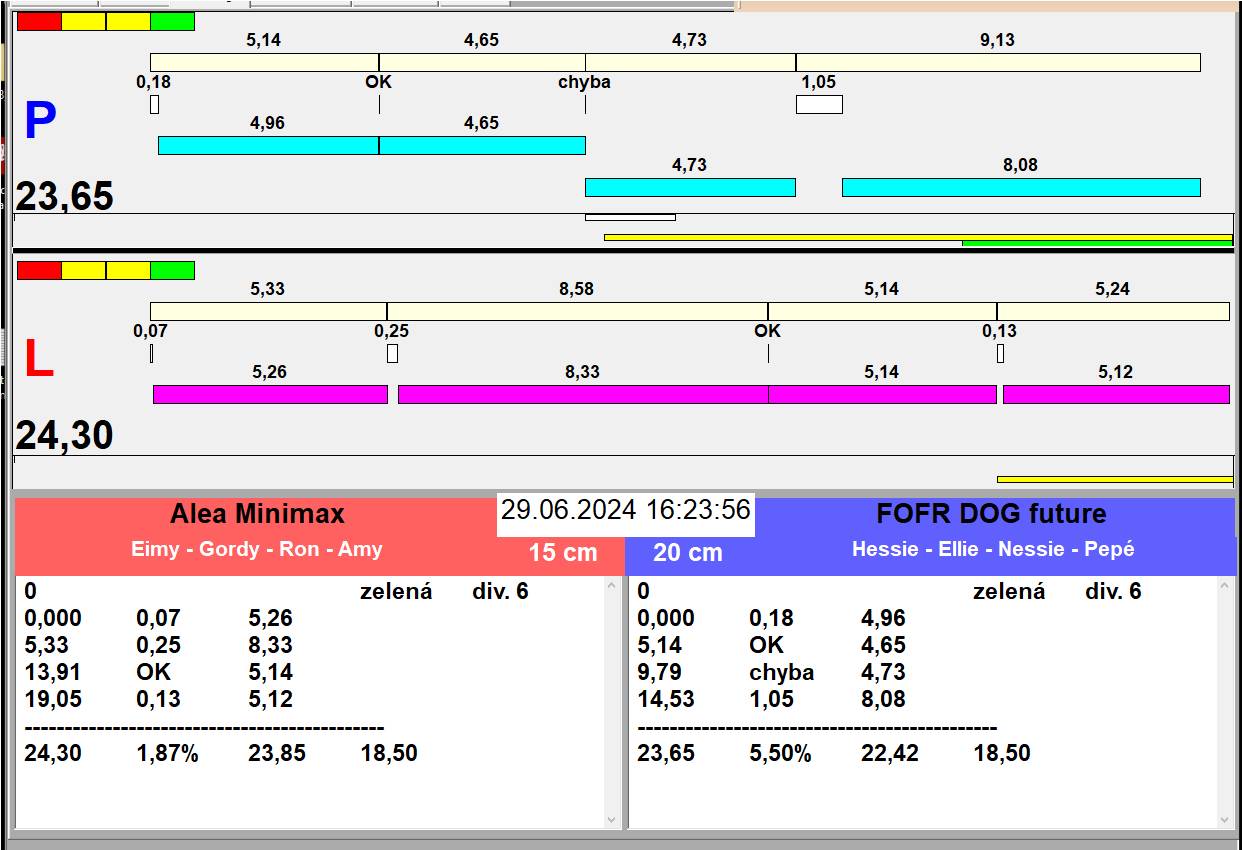Screen dimensions: 1242x850
Task: Click the small white box under 0,18
Action: 154,104
